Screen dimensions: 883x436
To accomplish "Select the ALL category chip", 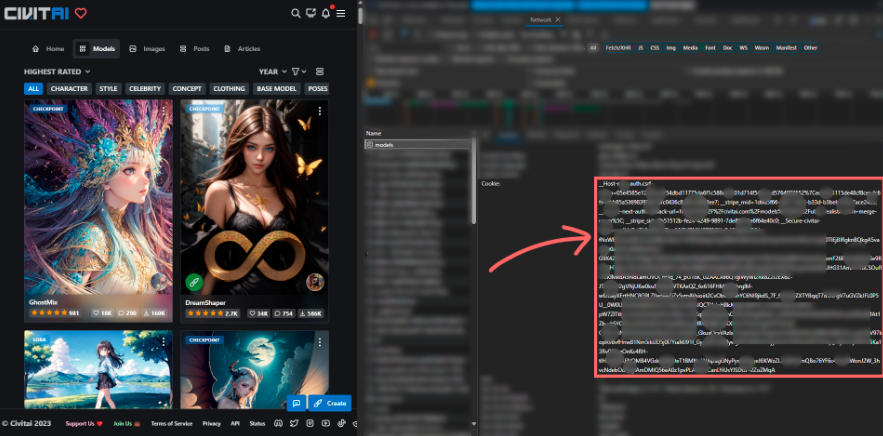I will pos(34,88).
